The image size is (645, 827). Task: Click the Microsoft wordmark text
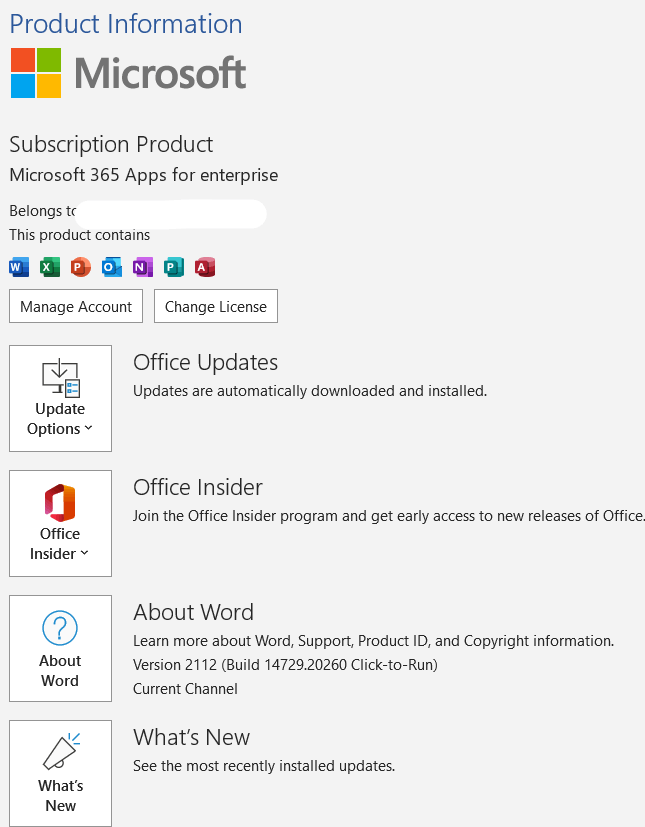coord(160,73)
